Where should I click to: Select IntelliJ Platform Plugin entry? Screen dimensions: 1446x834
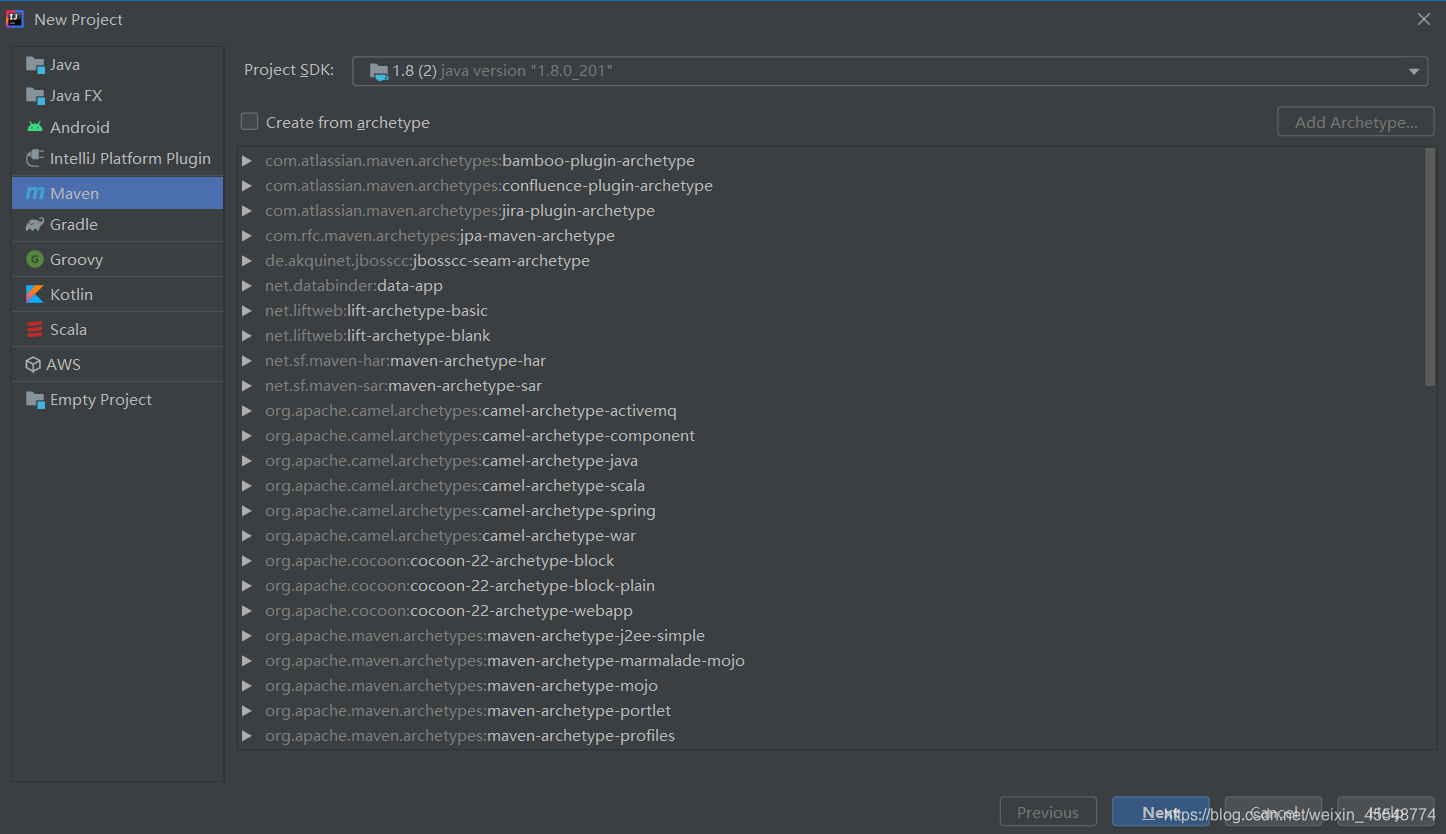(118, 158)
